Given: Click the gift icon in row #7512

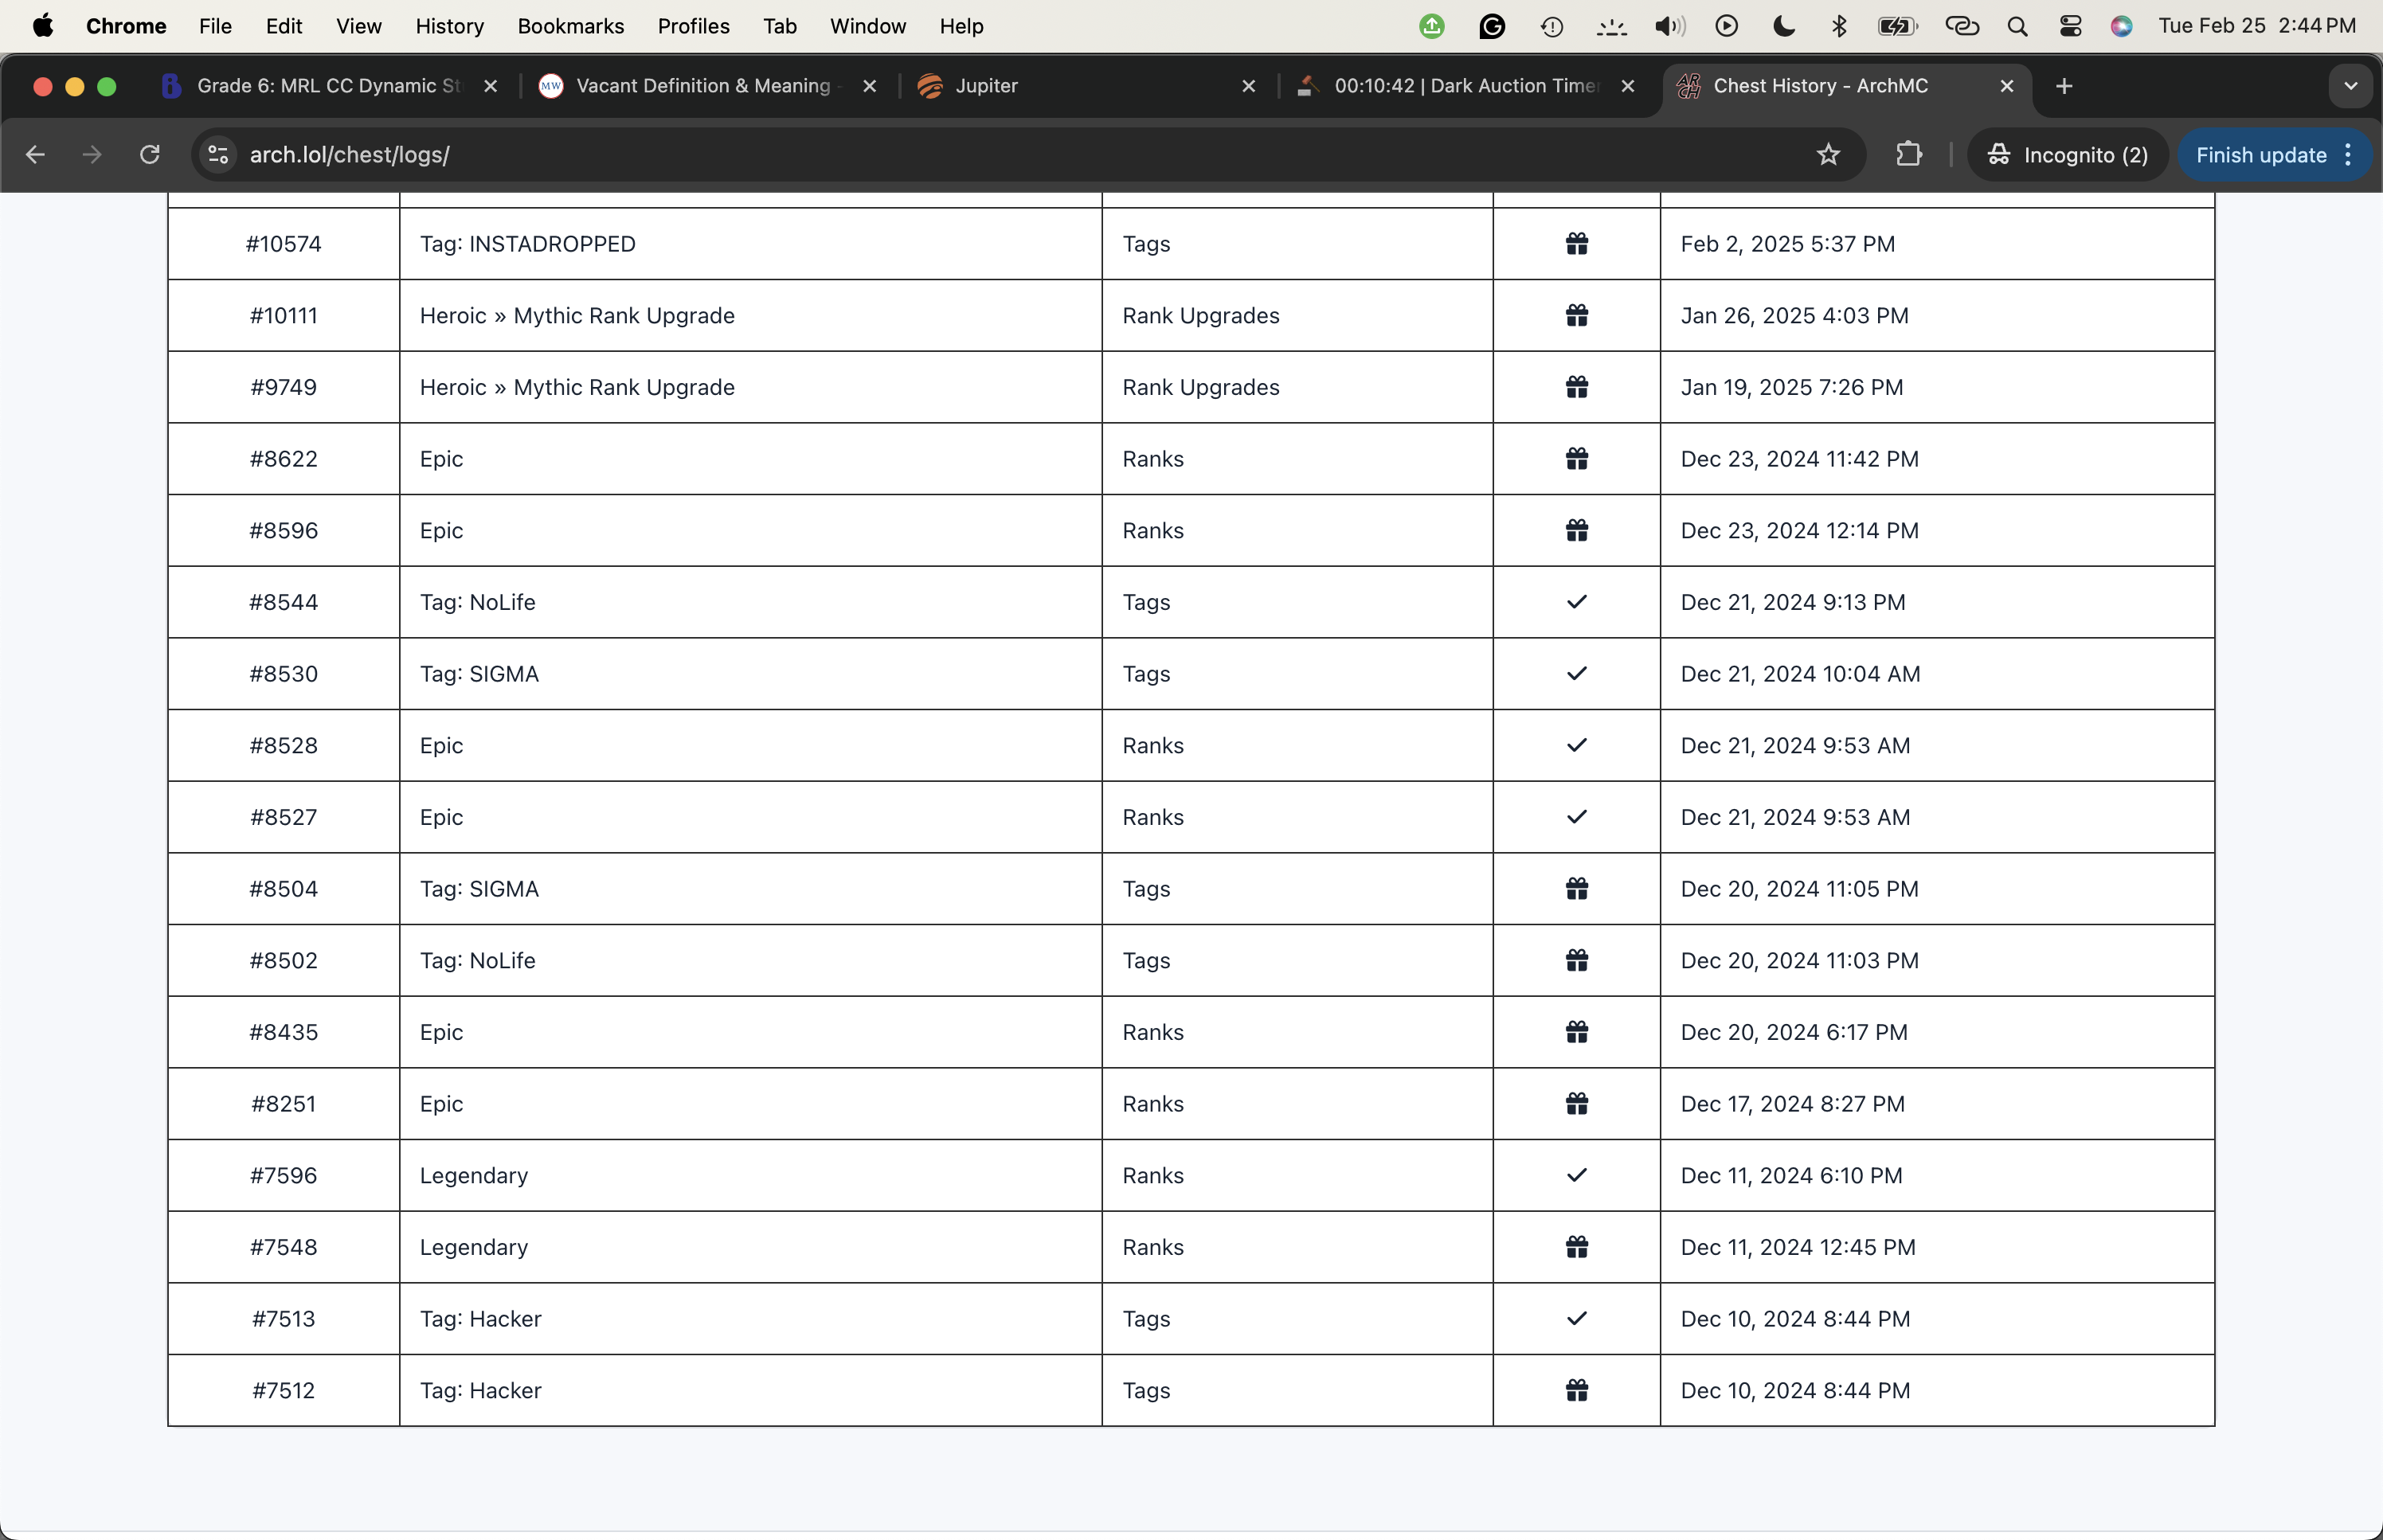Looking at the screenshot, I should 1576,1391.
